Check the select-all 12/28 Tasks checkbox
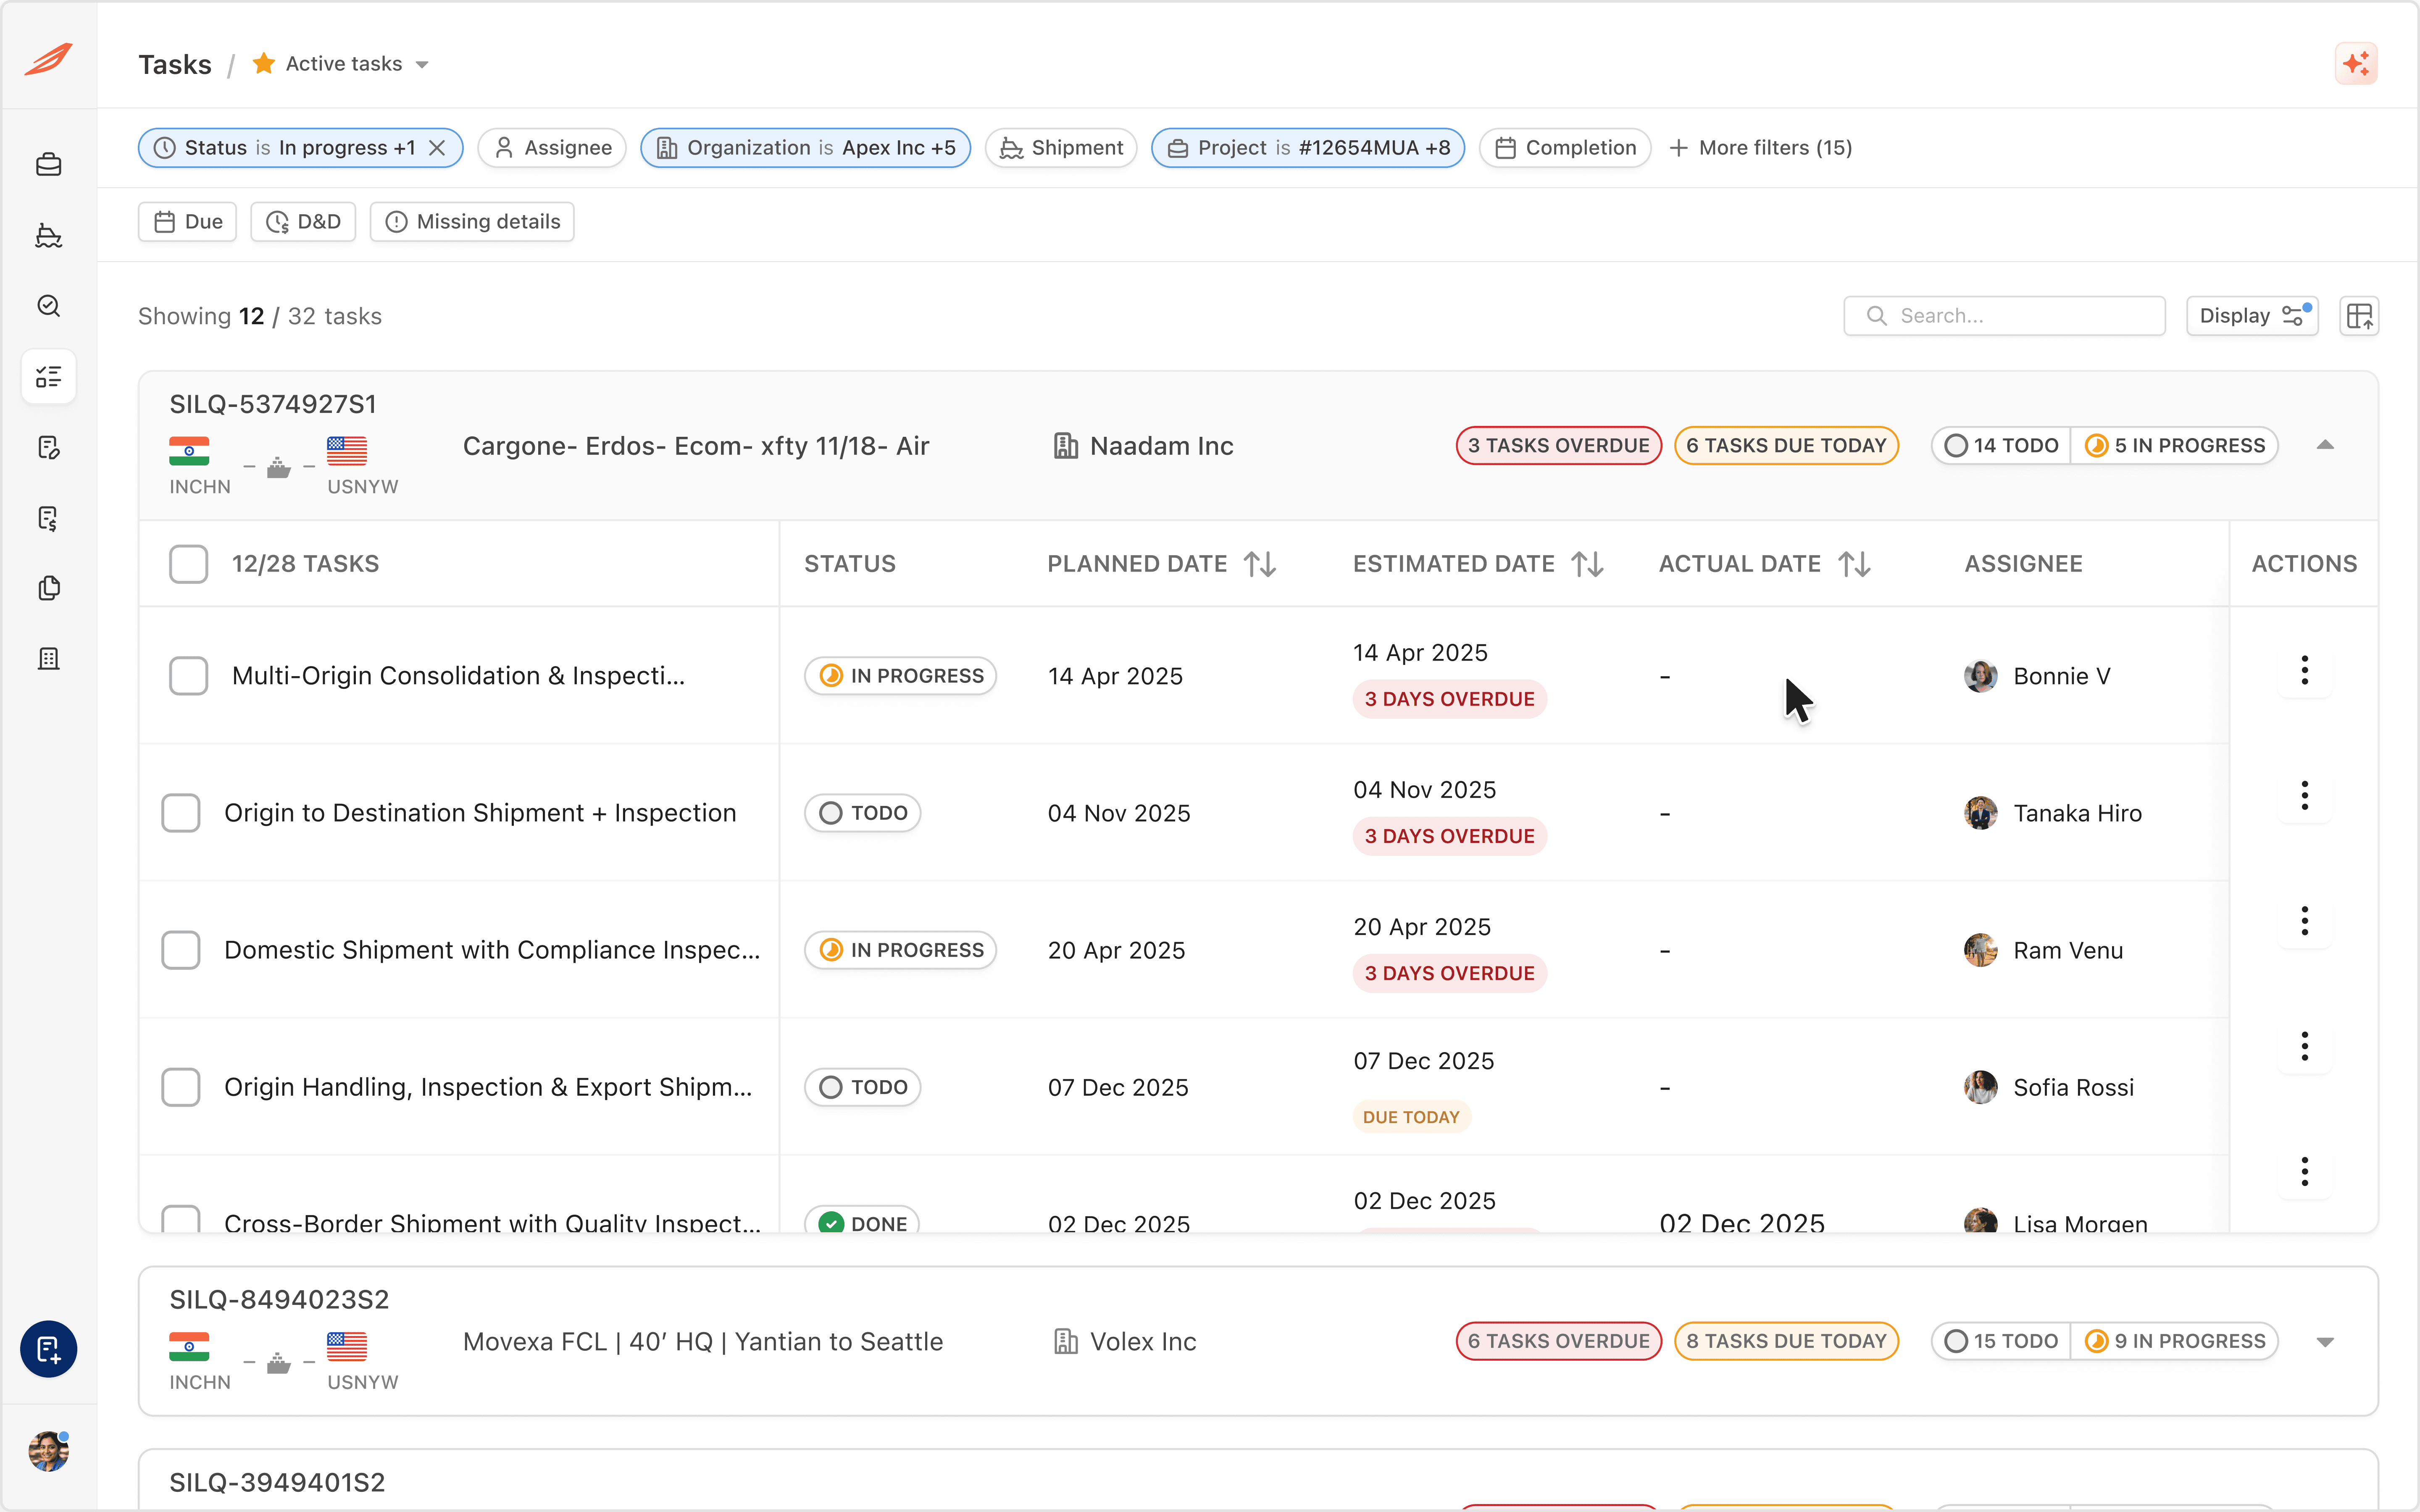The height and width of the screenshot is (1512, 2420). tap(188, 564)
